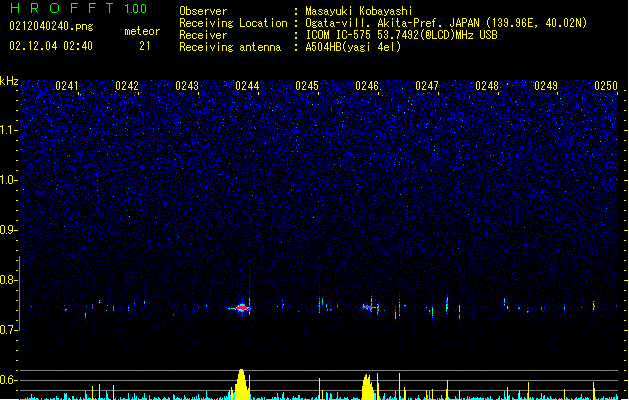Click the 1.0 kHz axis label

click(9, 180)
